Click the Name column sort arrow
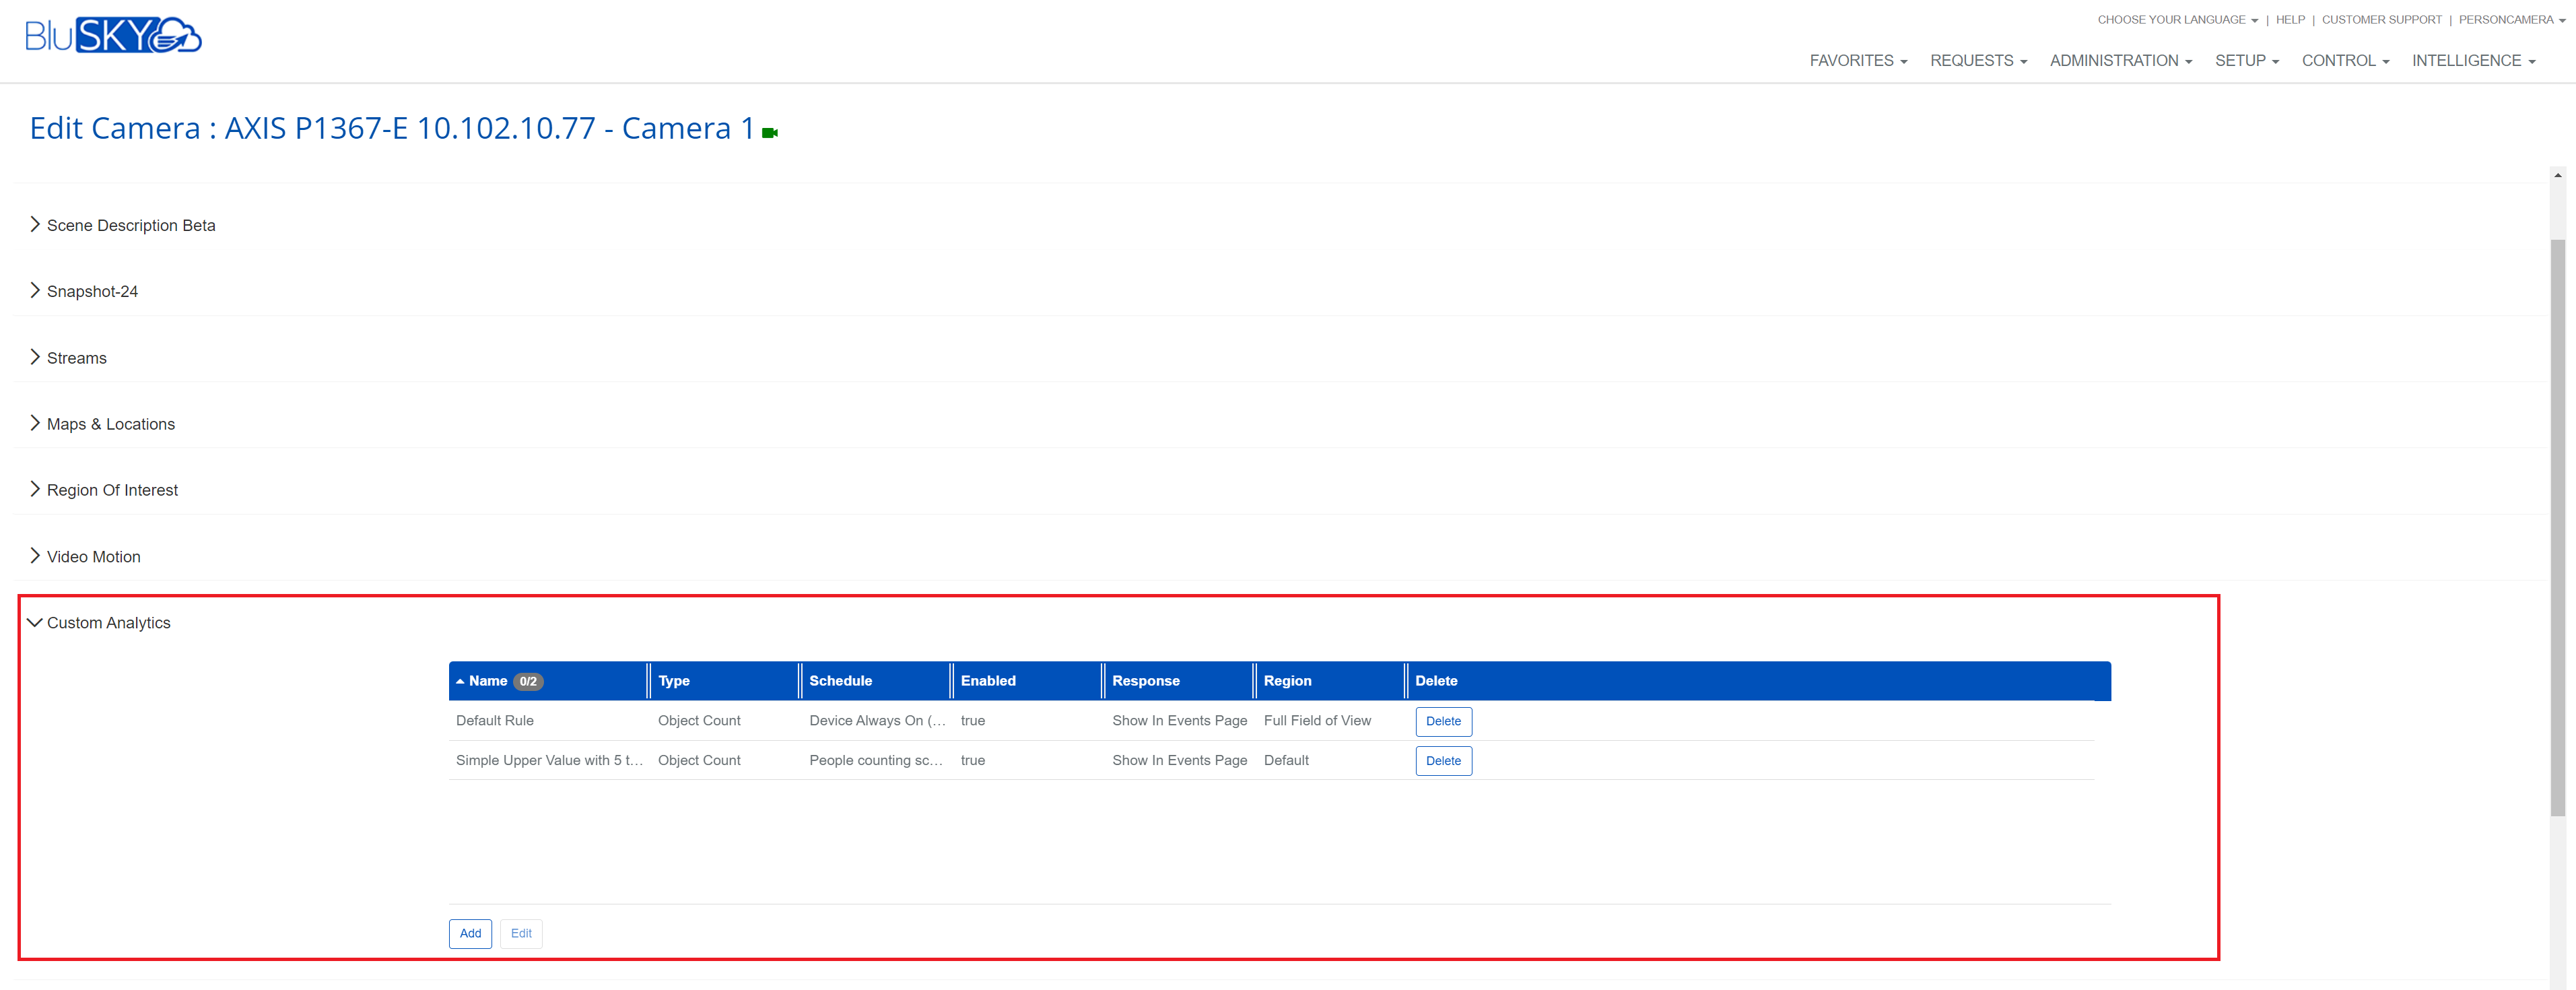The height and width of the screenshot is (990, 2576). point(460,681)
